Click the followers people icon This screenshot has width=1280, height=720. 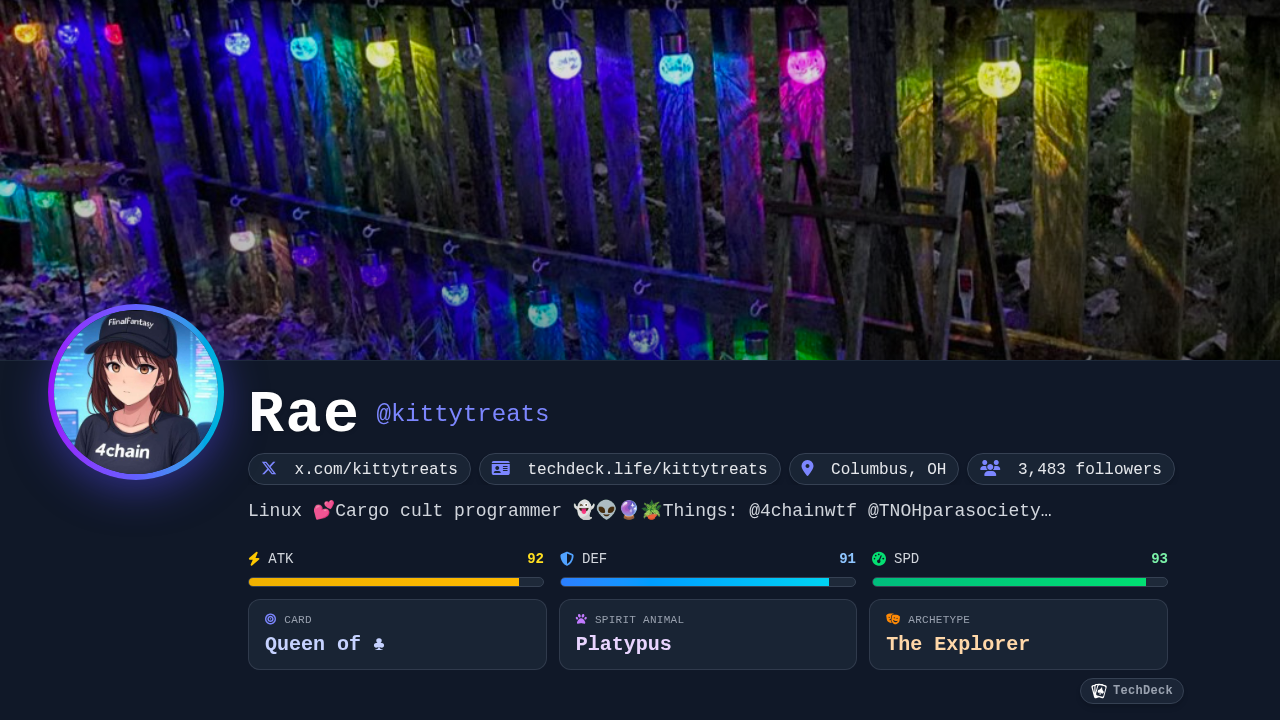tap(990, 468)
